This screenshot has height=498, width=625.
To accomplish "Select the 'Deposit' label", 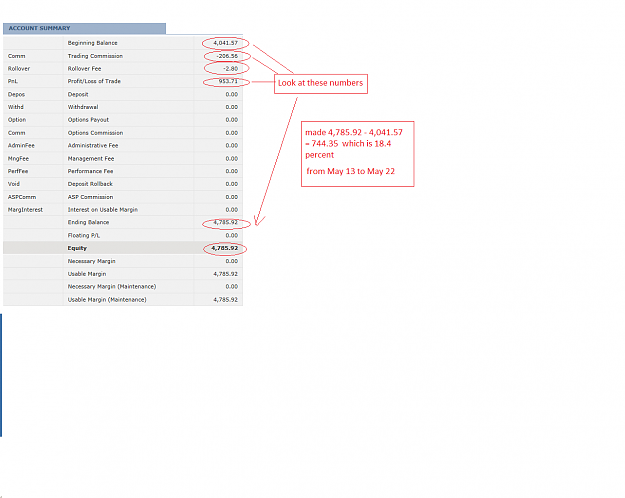I will coord(78,94).
